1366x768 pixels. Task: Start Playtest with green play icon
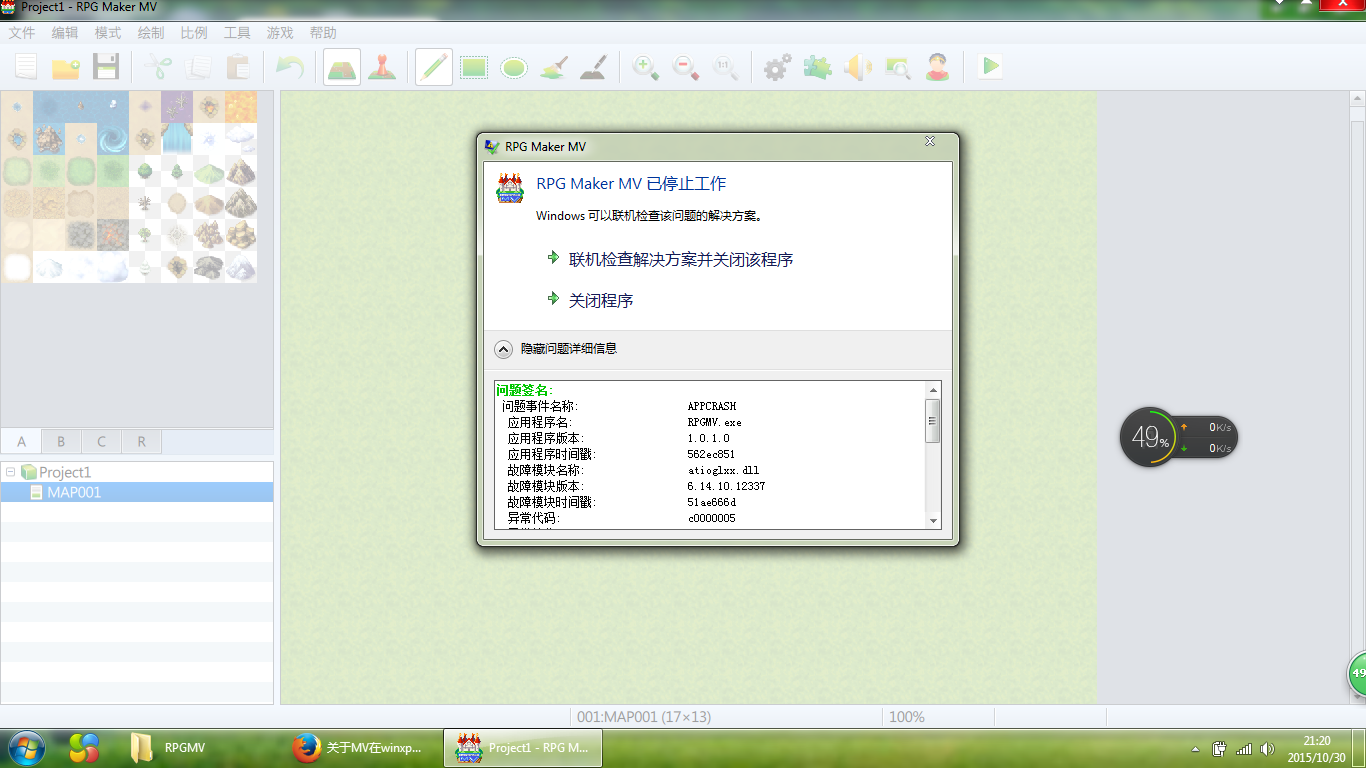(x=990, y=67)
